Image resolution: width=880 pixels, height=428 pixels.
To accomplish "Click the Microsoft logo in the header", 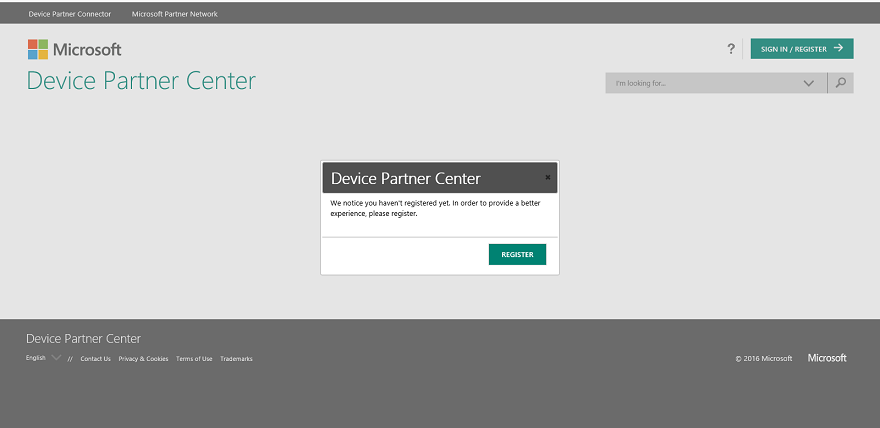I will tap(75, 49).
